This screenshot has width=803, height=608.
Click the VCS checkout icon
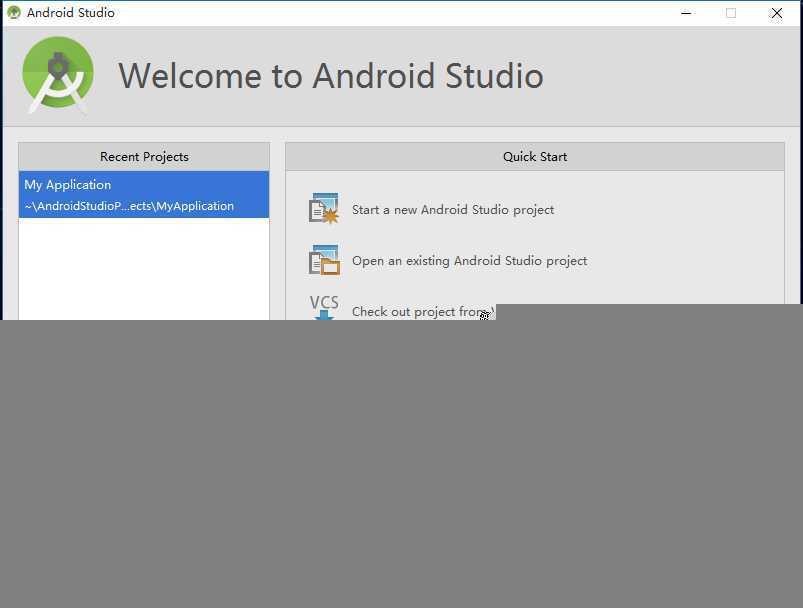pyautogui.click(x=324, y=307)
